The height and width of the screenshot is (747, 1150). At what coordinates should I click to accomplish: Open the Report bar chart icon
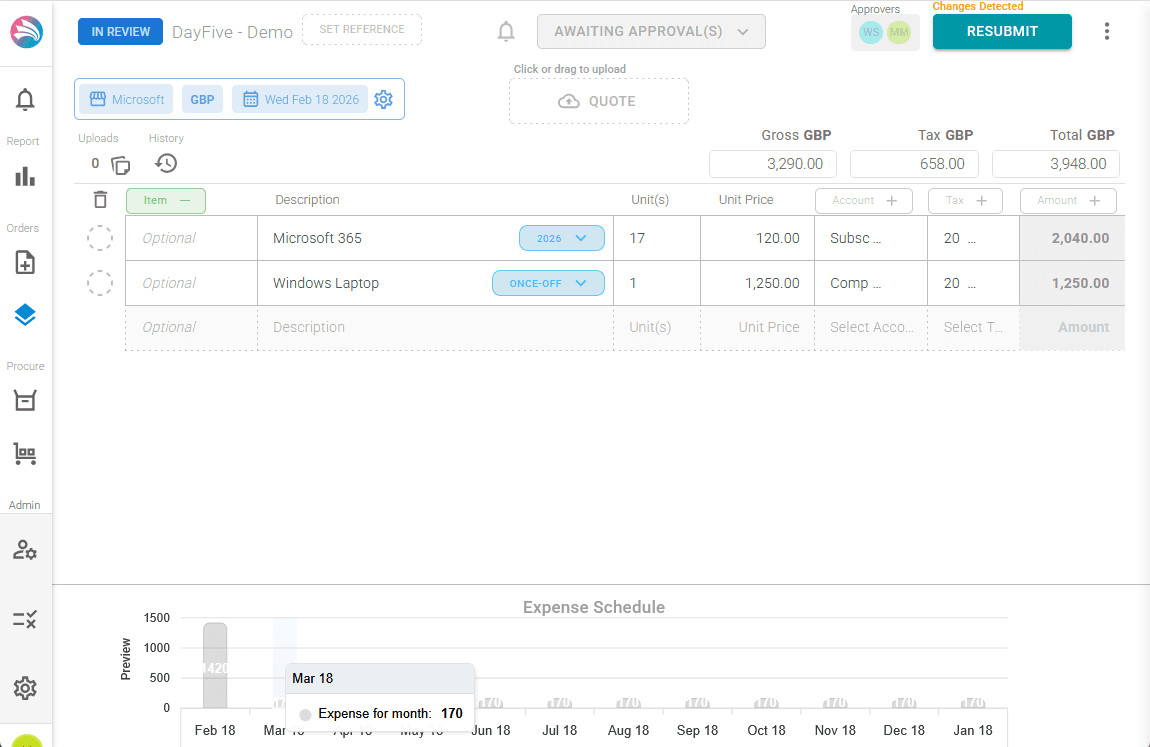click(25, 177)
